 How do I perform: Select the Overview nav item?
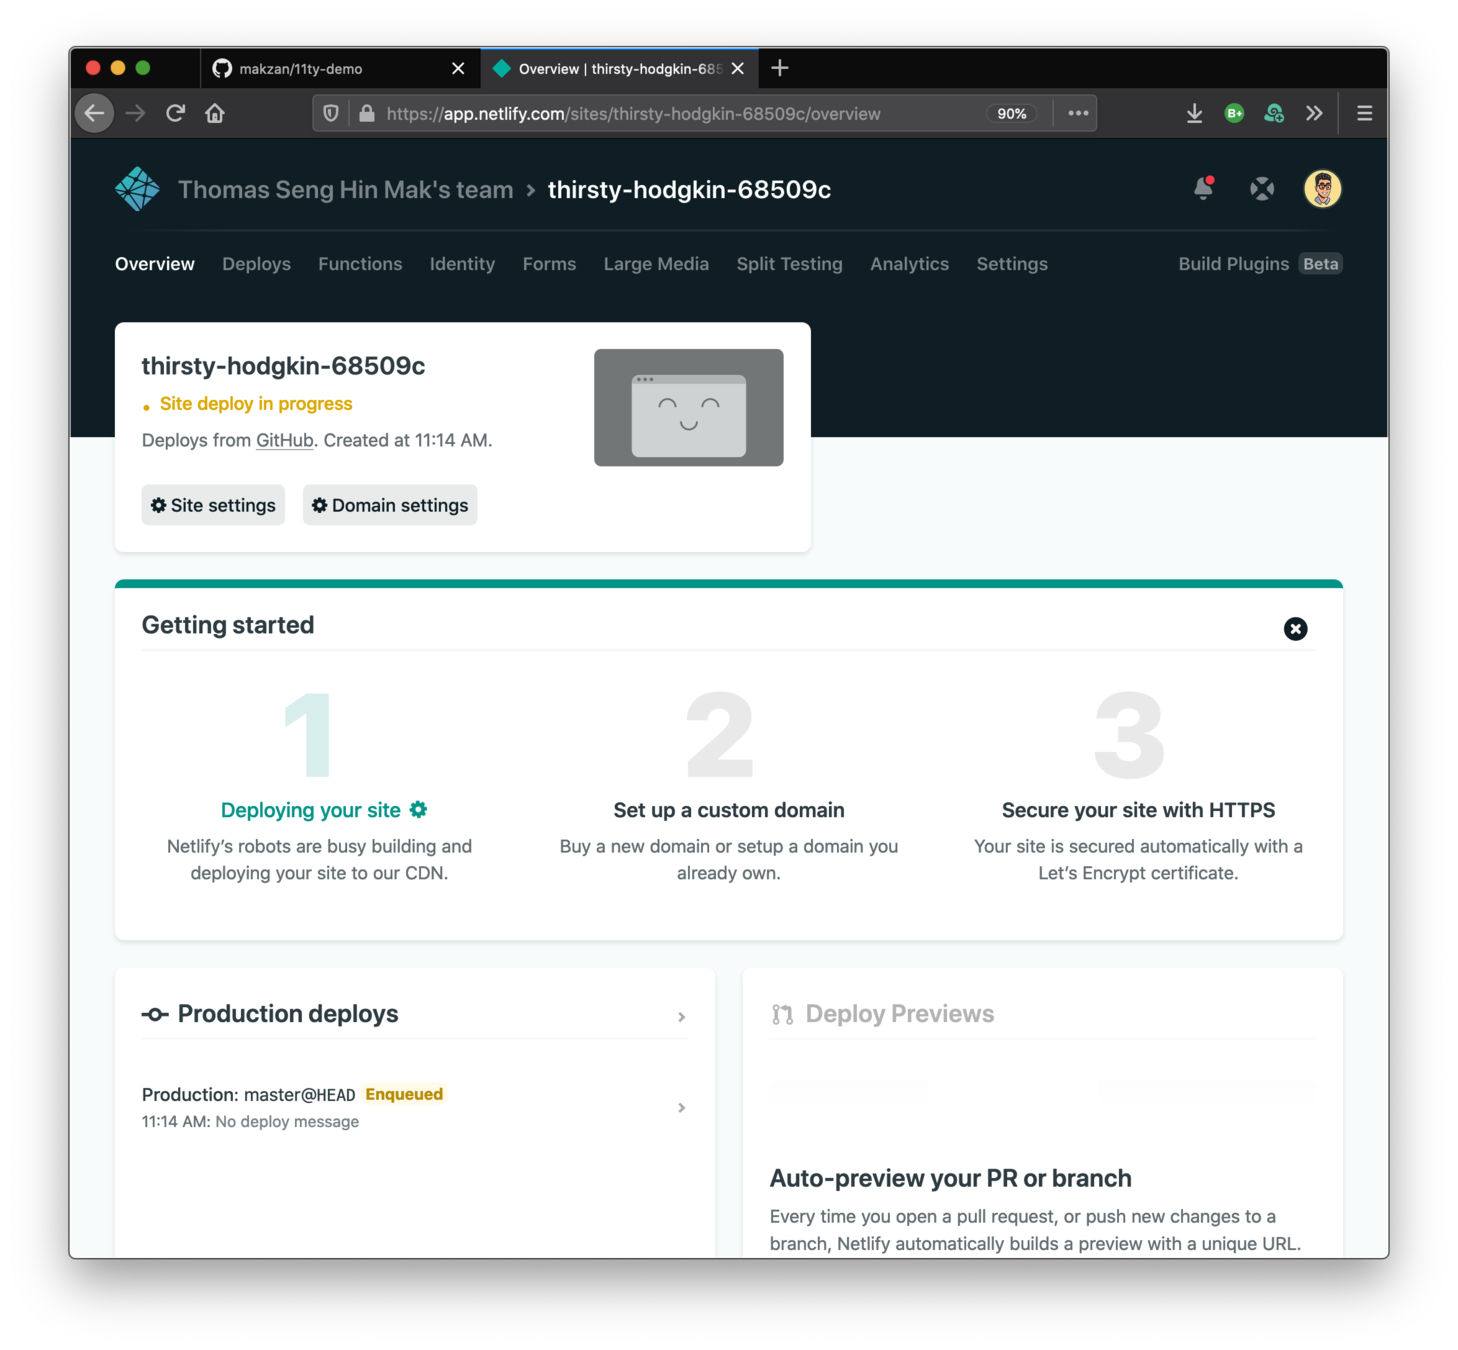click(155, 264)
